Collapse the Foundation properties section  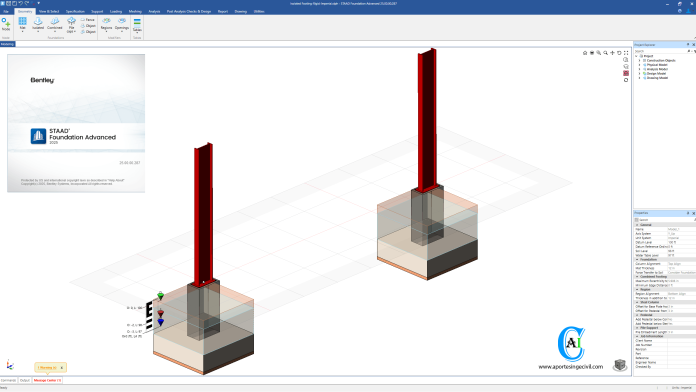tap(637, 260)
